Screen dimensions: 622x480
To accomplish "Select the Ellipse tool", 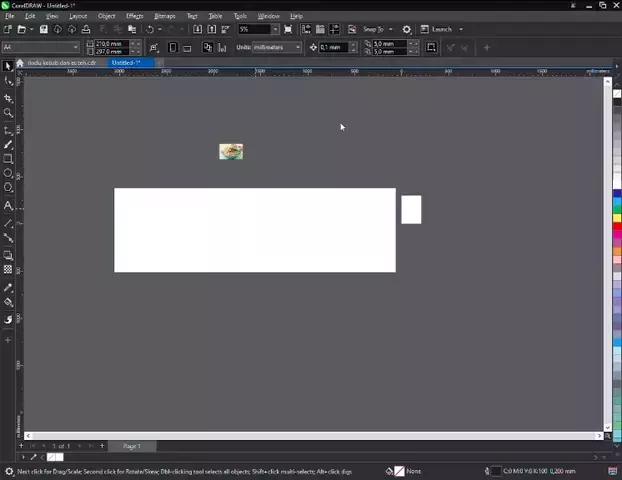I will [x=8, y=173].
